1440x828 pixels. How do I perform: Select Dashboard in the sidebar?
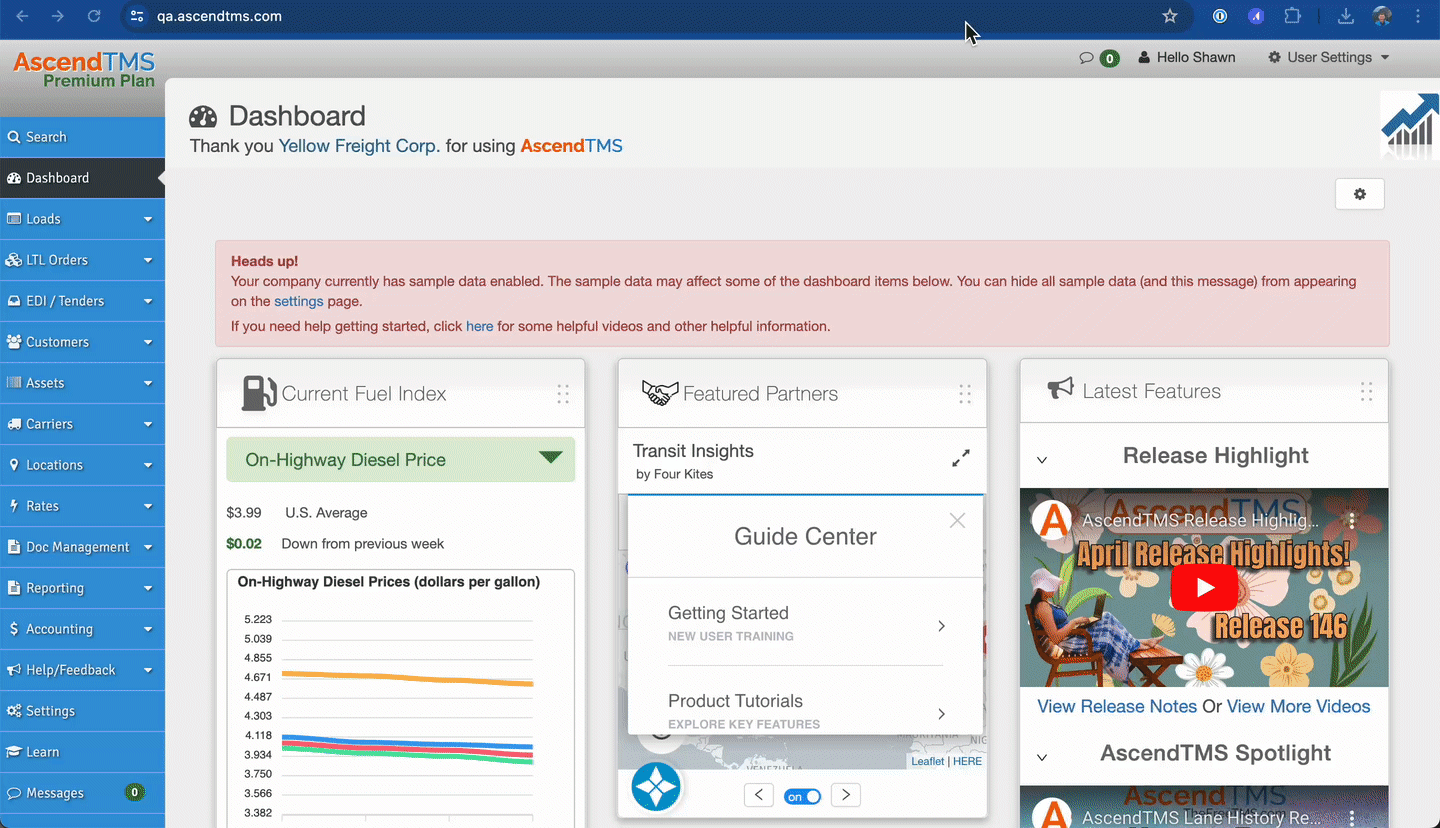coord(82,178)
